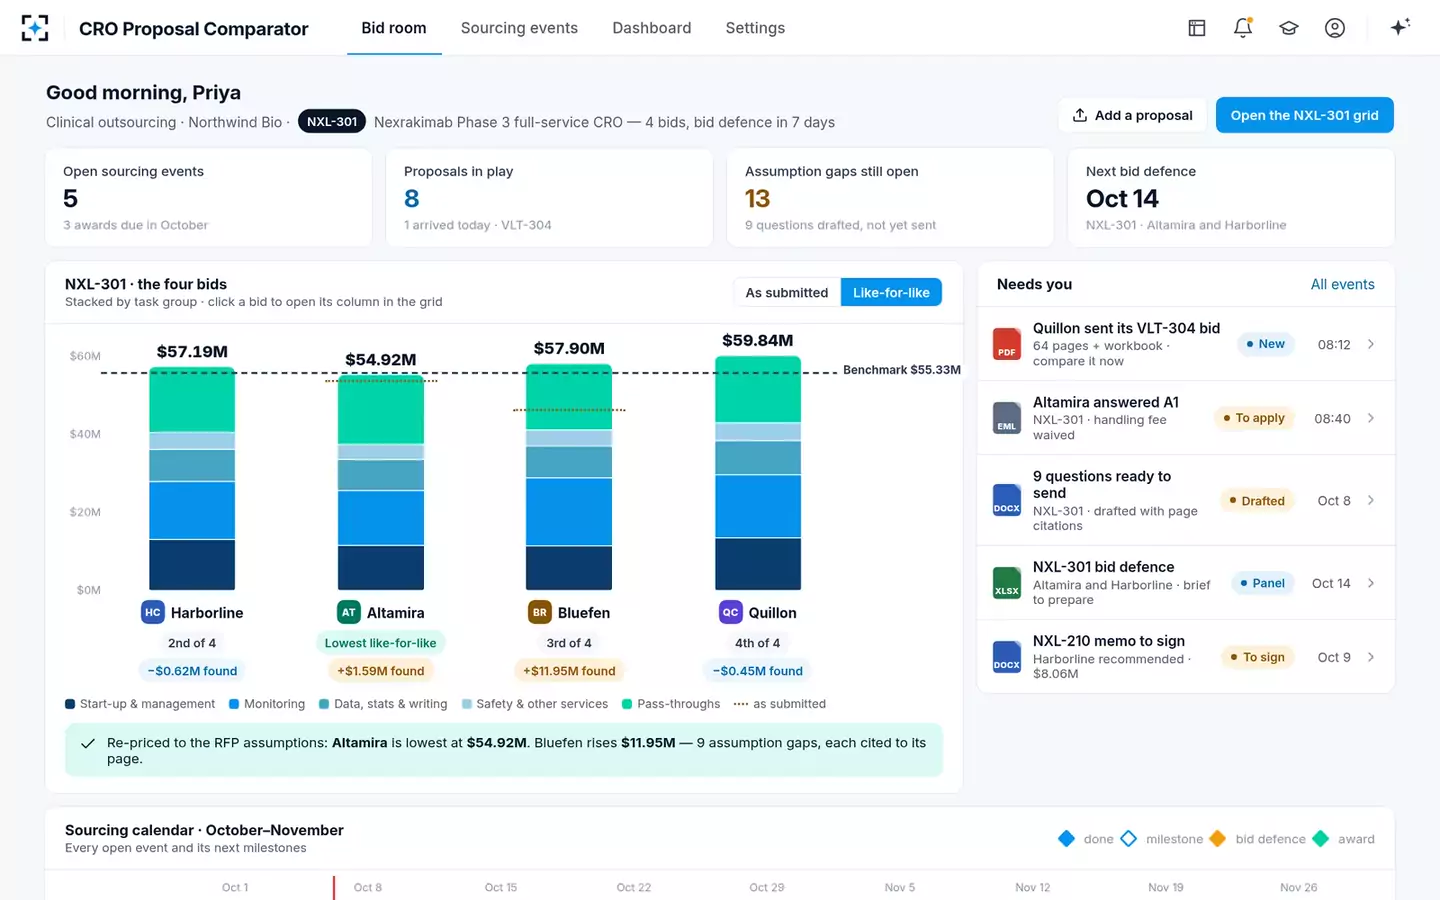This screenshot has width=1440, height=900.
Task: Click the DOCX icon for NXL-210 memo
Action: pyautogui.click(x=1006, y=657)
